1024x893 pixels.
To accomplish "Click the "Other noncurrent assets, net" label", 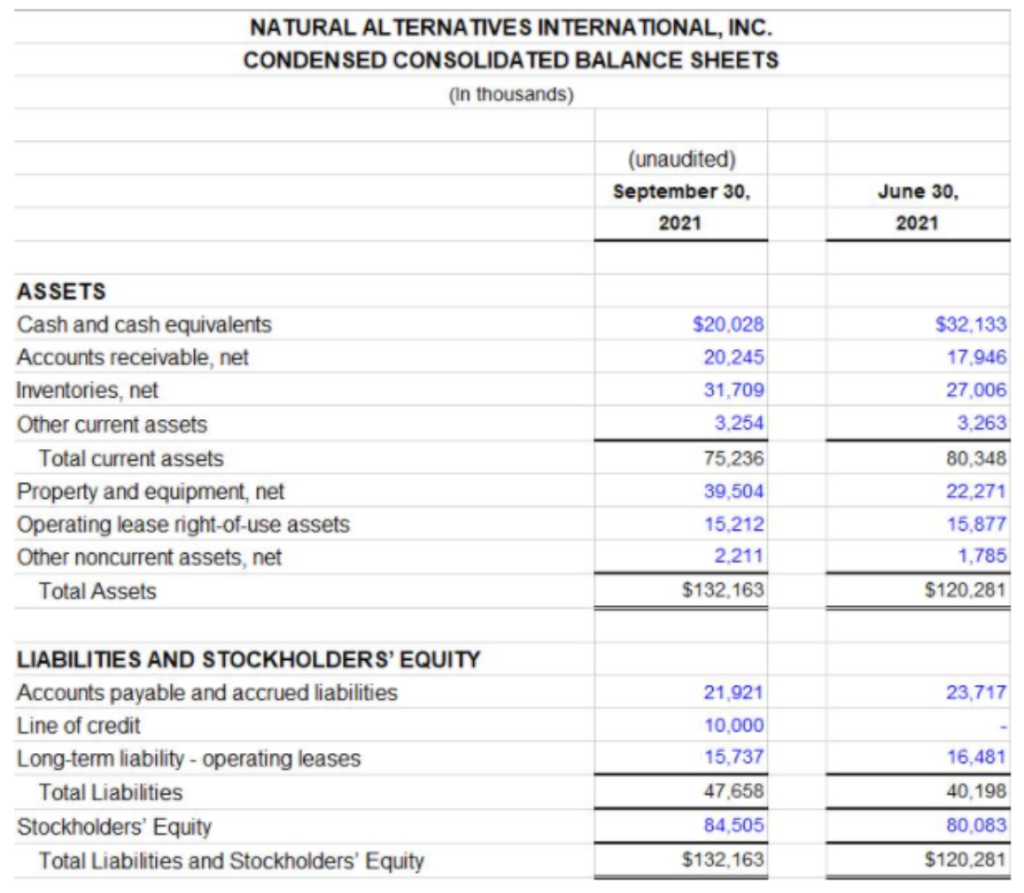I will (150, 557).
